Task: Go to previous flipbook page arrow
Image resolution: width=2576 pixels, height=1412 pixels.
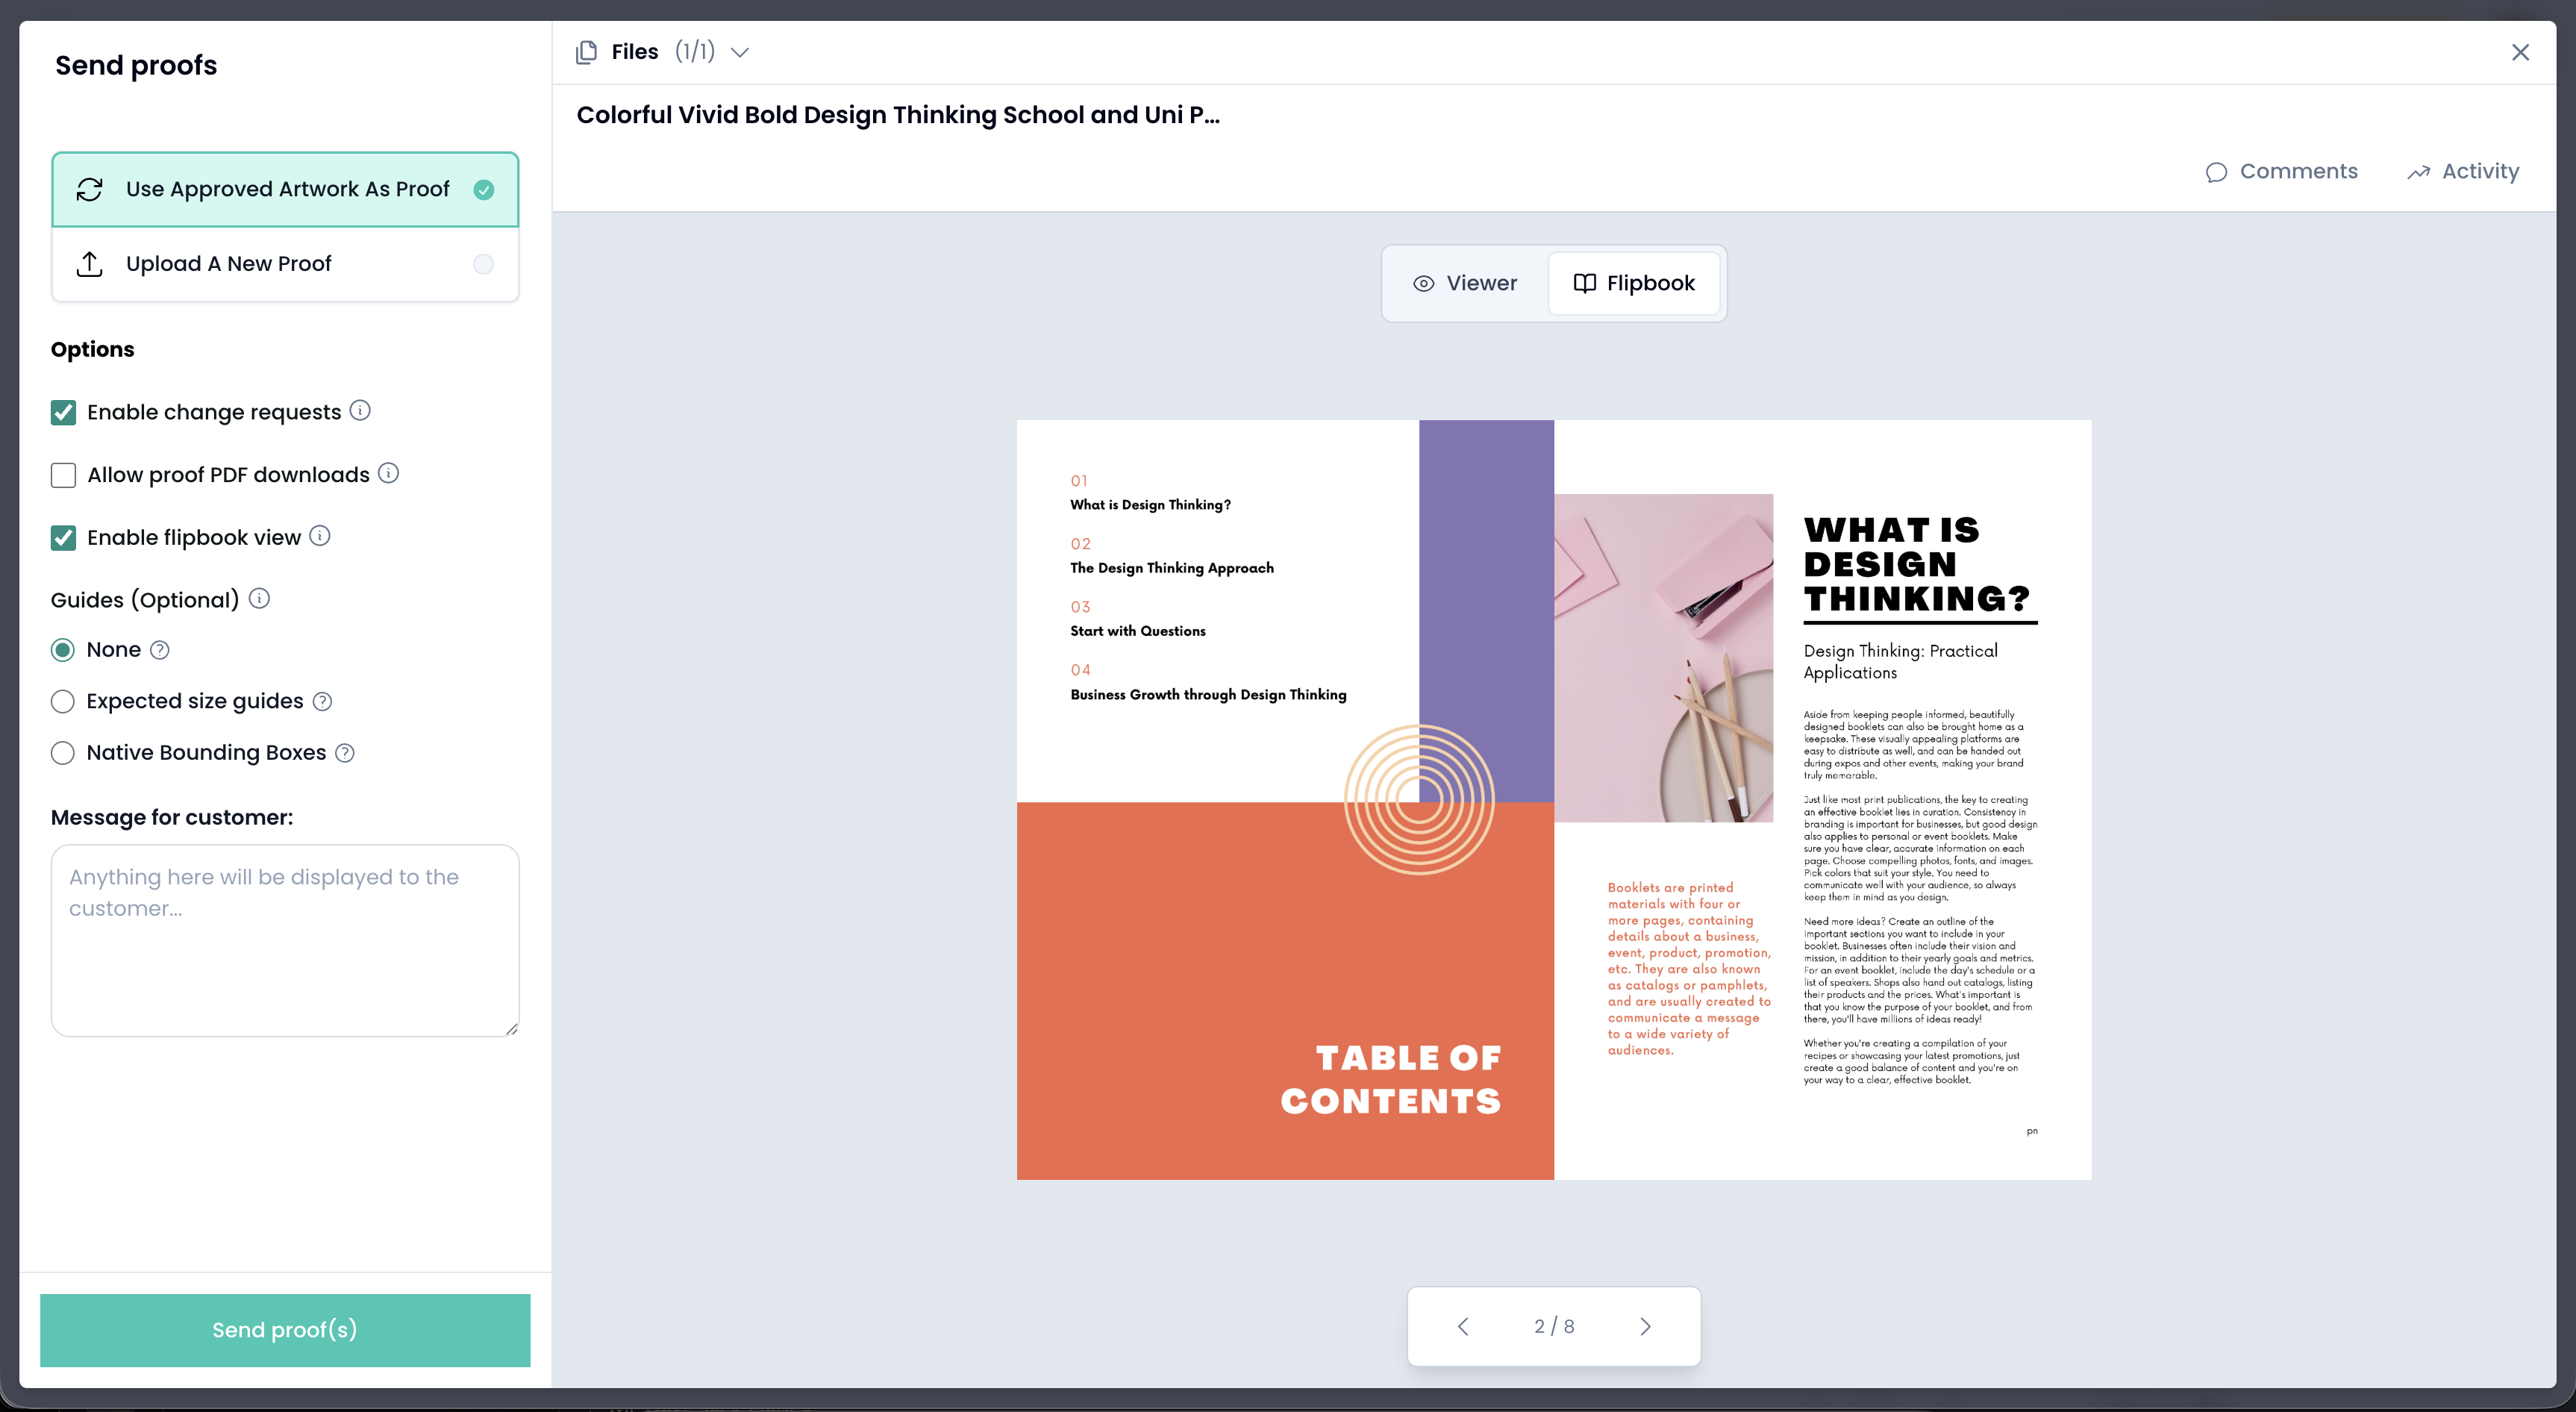Action: coord(1463,1326)
